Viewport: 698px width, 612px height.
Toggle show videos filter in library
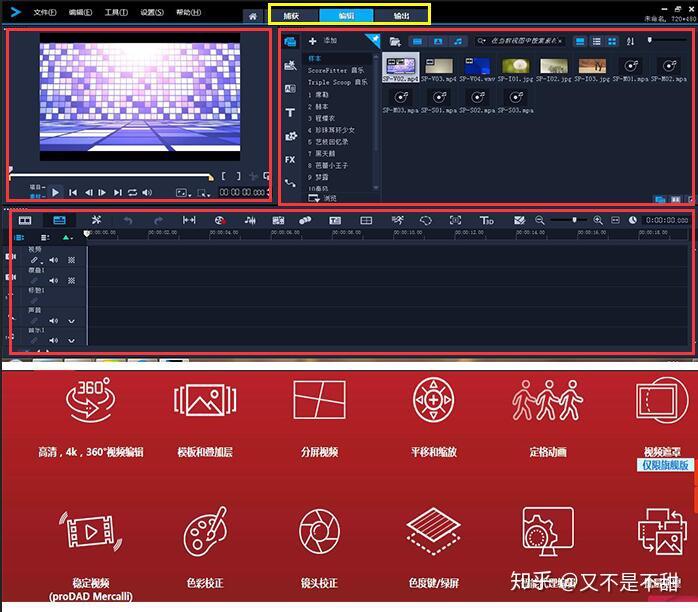point(417,41)
